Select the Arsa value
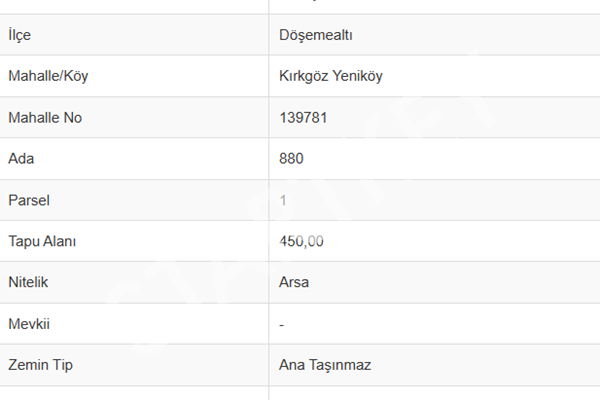The image size is (600, 400). [x=294, y=282]
